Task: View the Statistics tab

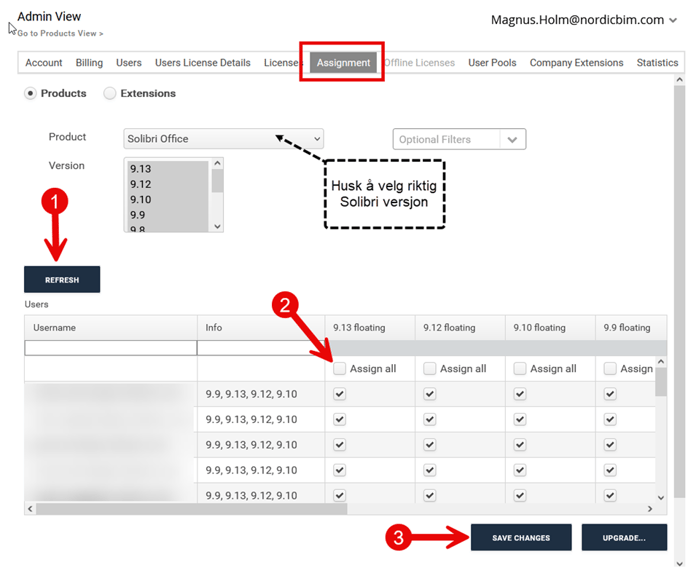Action: (657, 63)
